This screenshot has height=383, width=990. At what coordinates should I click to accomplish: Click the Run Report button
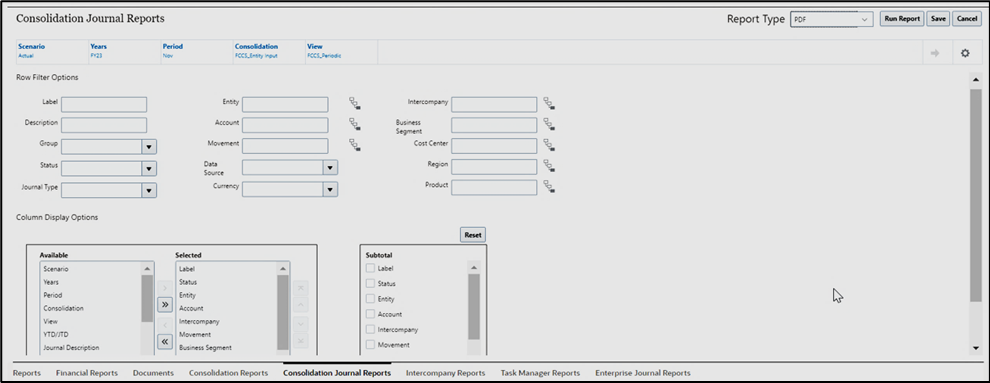(x=902, y=19)
